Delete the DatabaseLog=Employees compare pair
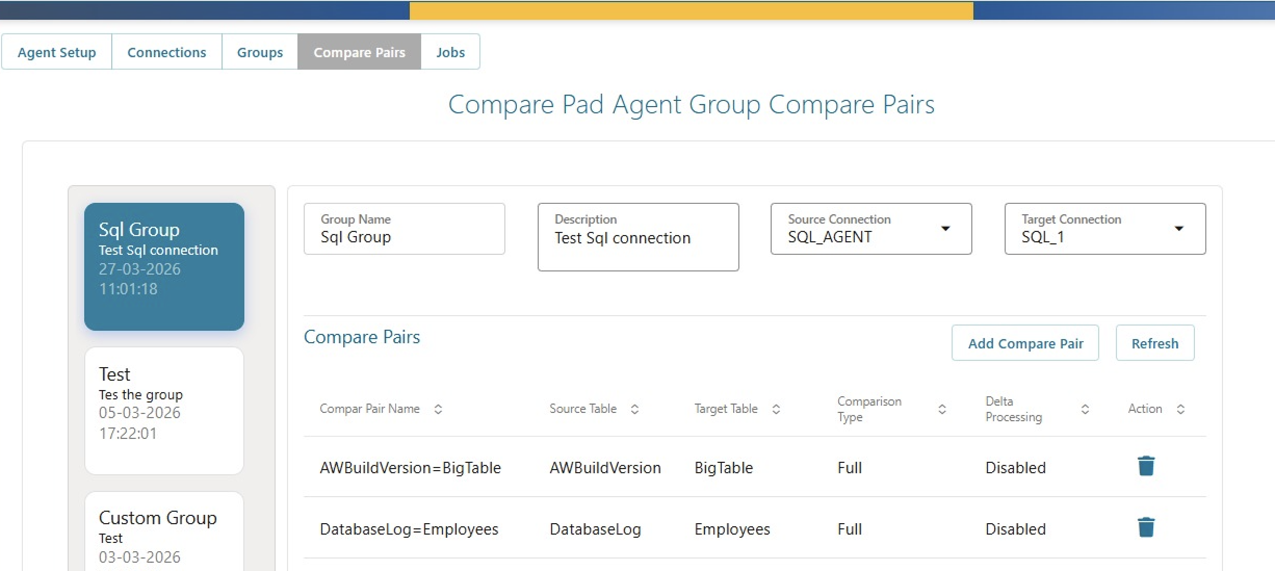 tap(1146, 527)
